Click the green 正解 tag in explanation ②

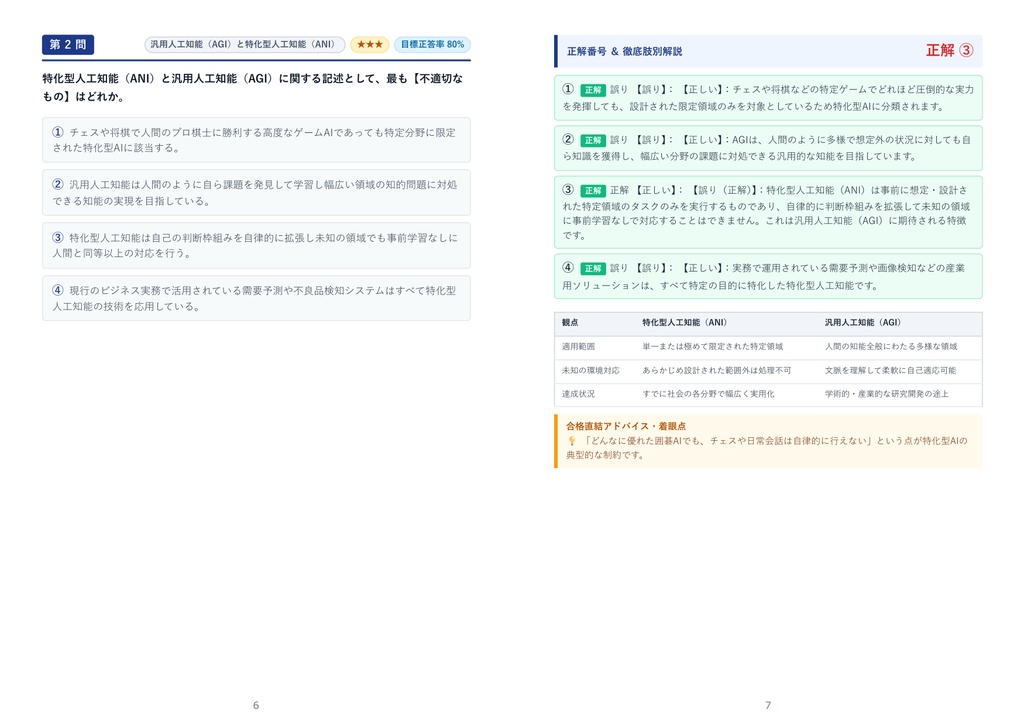coord(593,140)
